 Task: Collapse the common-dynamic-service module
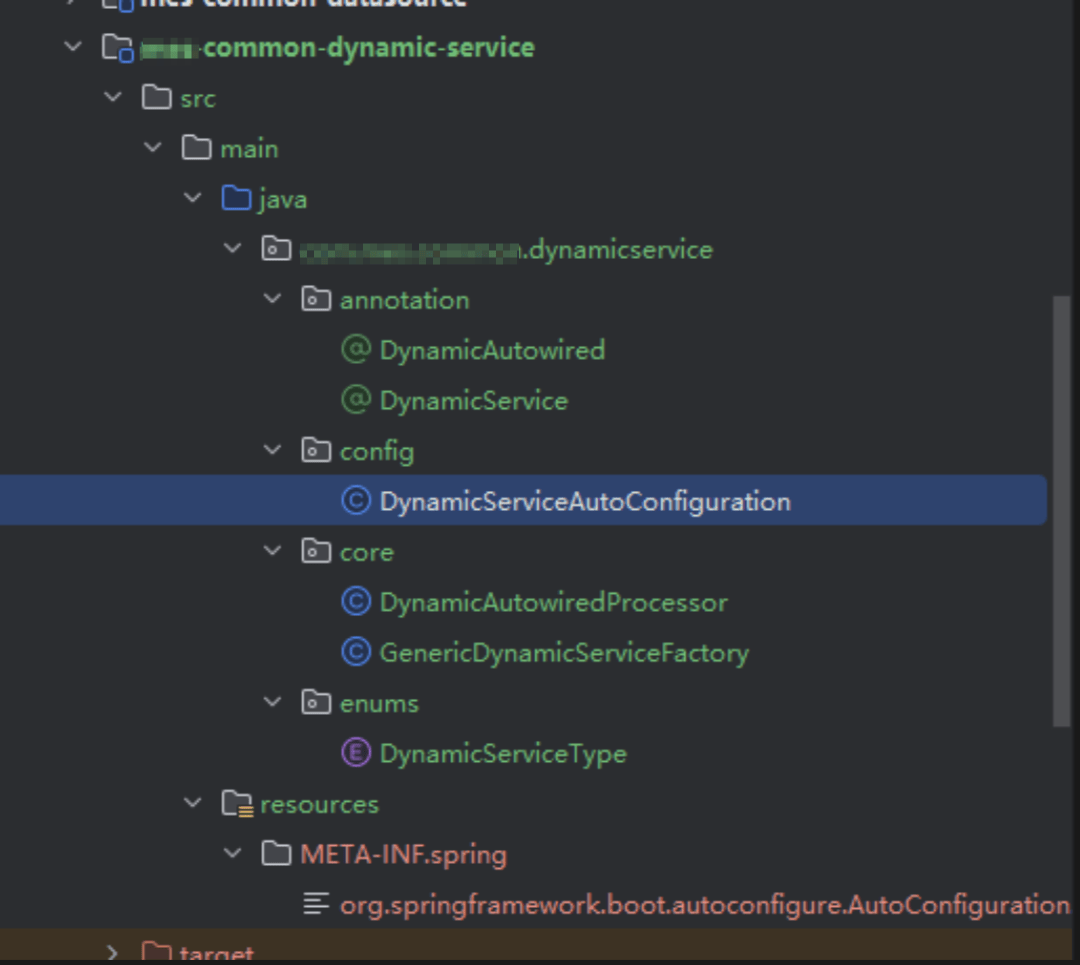click(73, 47)
